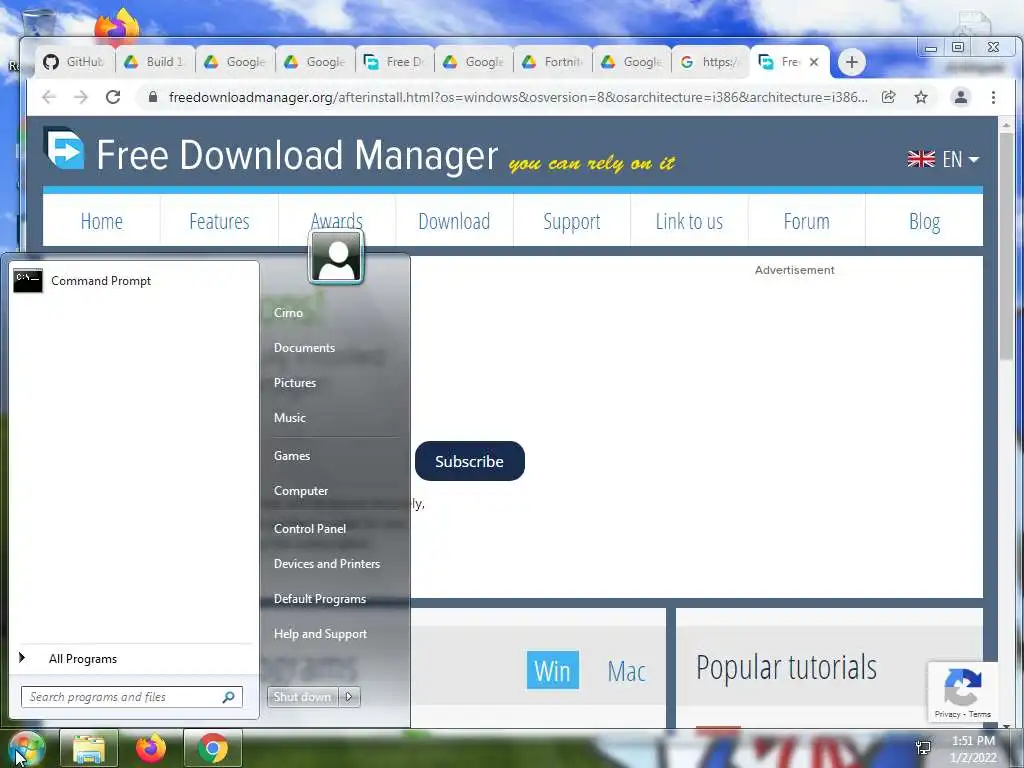
Task: Open Devices and Printers
Action: tap(327, 564)
